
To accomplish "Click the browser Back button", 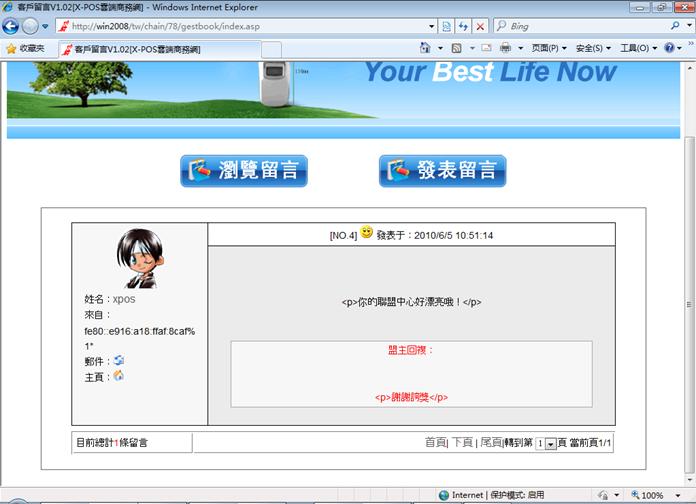I will (13, 26).
